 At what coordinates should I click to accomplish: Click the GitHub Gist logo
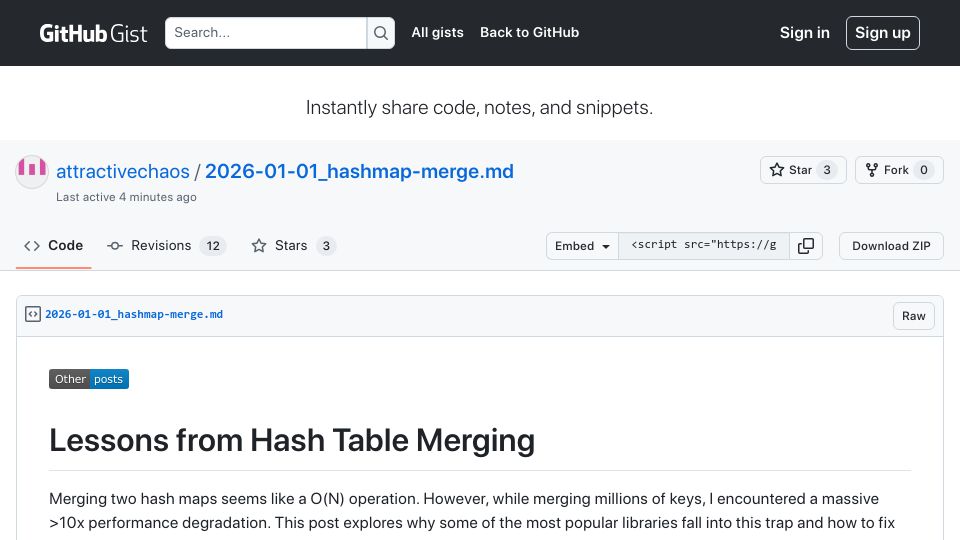click(93, 33)
